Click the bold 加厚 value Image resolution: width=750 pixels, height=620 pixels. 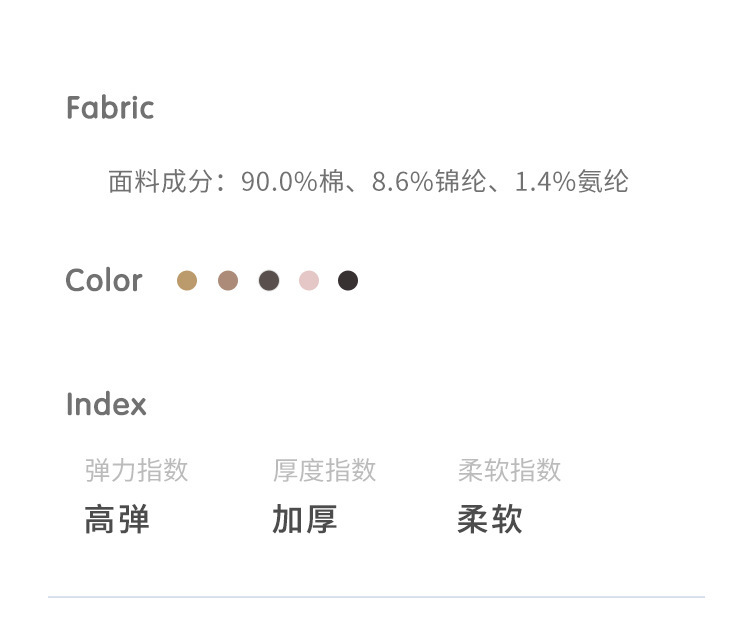point(304,520)
